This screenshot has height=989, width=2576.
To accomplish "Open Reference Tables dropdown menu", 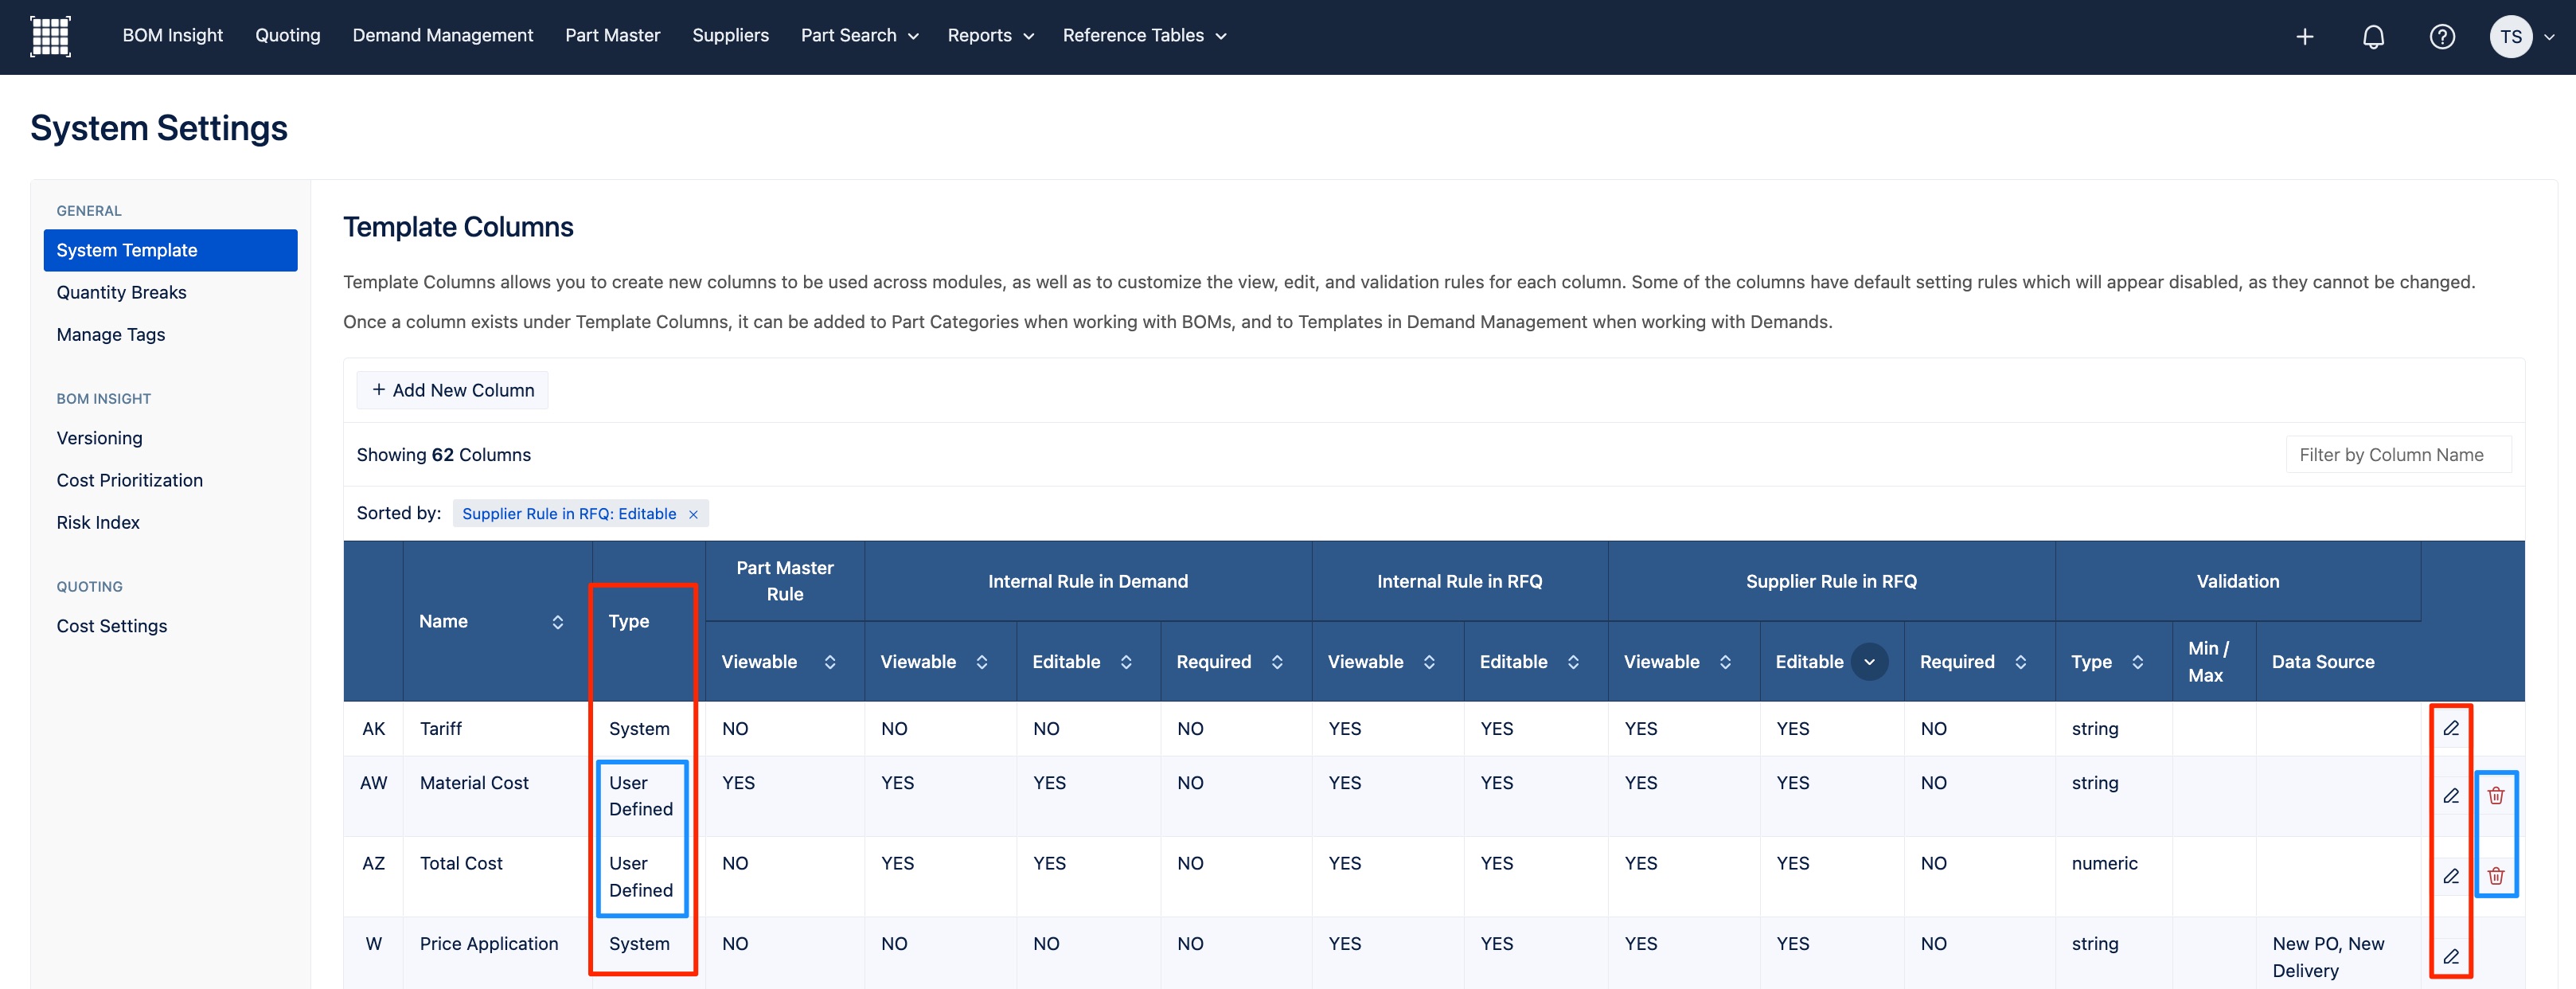I will (x=1144, y=36).
